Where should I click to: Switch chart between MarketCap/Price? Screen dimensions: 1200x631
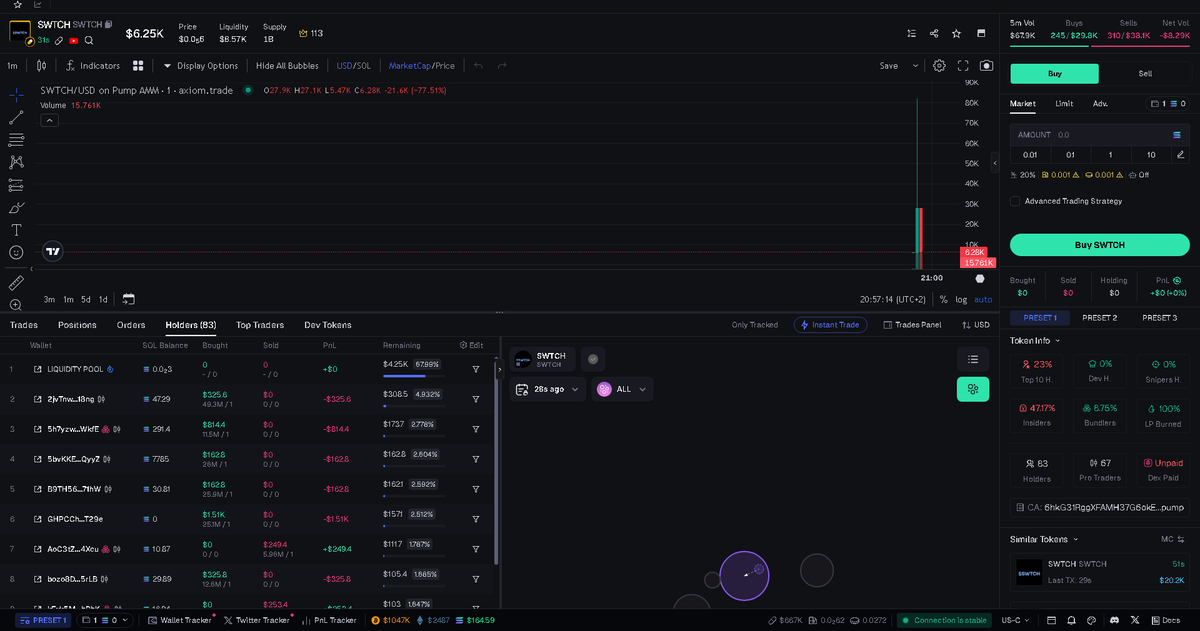(x=421, y=66)
